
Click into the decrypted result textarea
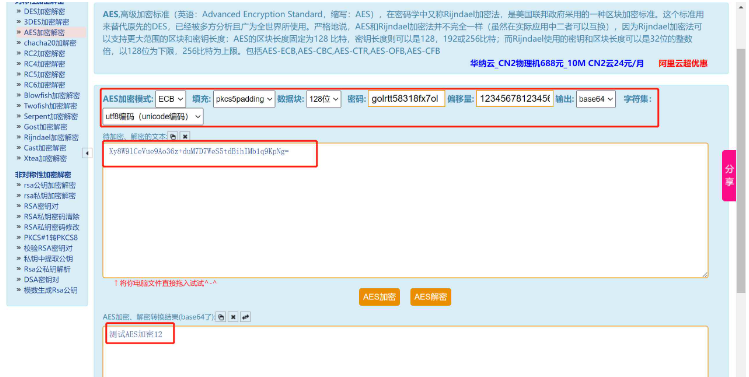(x=405, y=352)
